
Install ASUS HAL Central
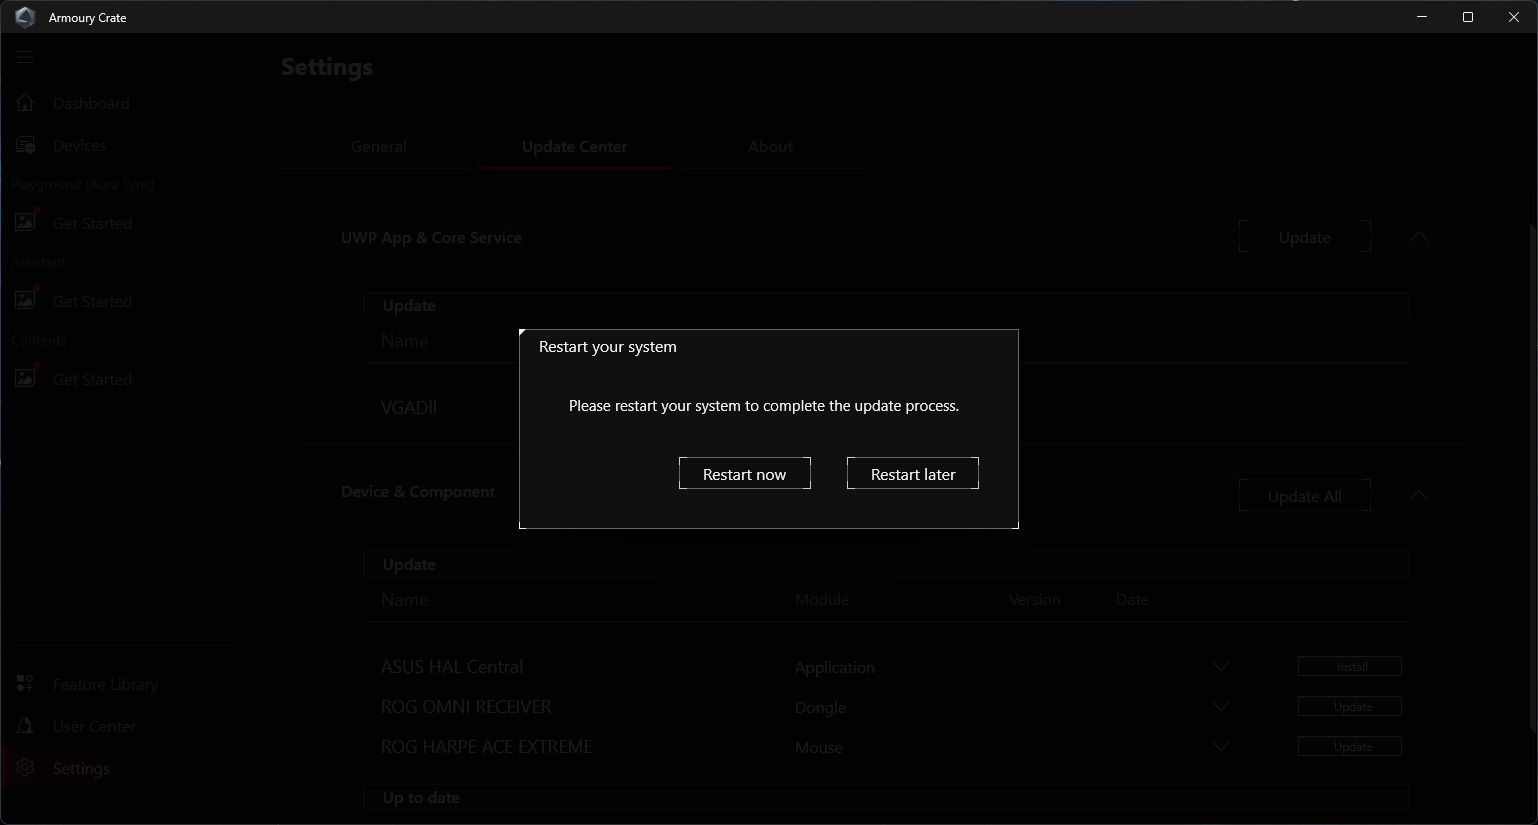pyautogui.click(x=1350, y=666)
